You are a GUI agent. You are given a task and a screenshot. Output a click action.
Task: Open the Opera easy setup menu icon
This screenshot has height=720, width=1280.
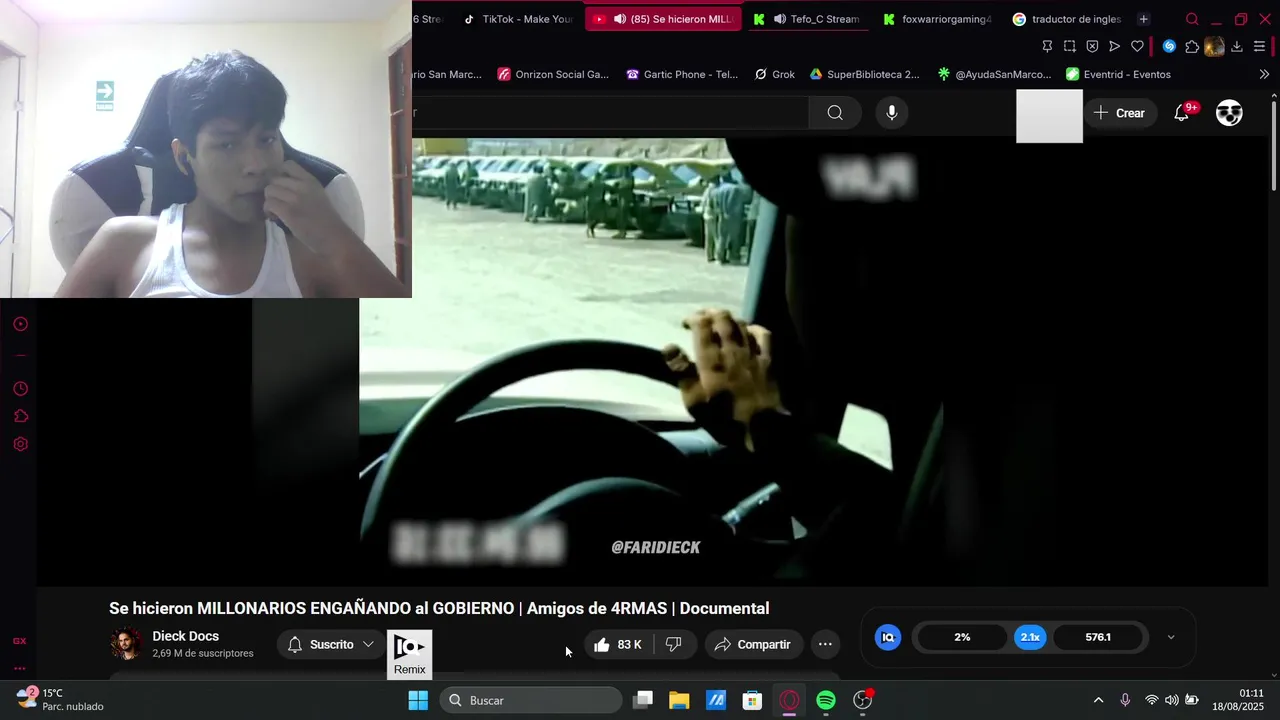click(1260, 46)
